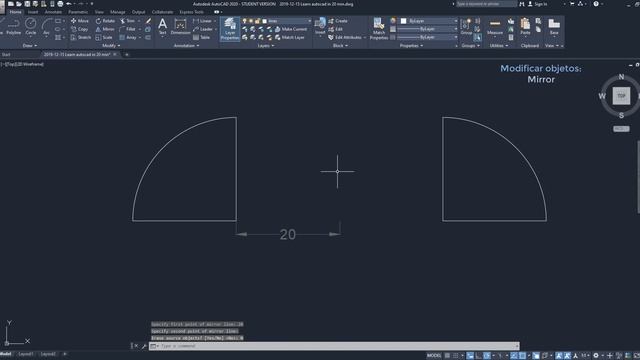Screen dimensions: 640x360
Task: Open Layer Properties manager
Action: 230,29
